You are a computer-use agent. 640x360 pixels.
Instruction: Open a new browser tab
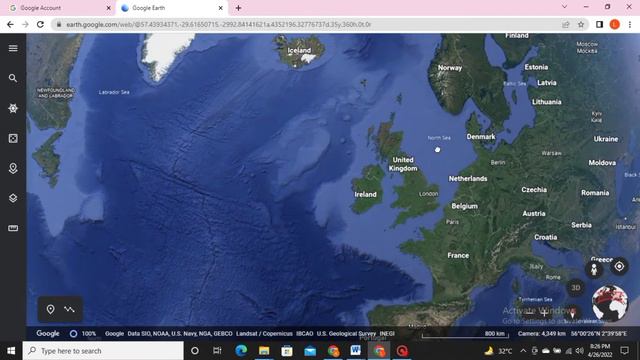238,8
